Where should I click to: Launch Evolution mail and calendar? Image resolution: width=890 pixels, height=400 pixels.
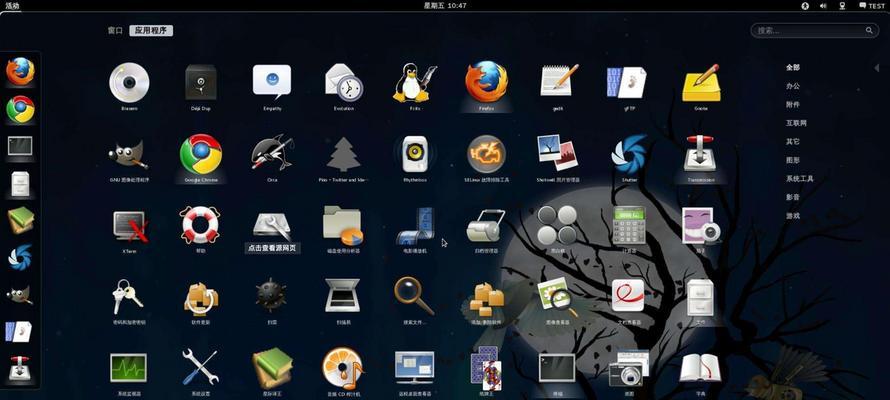point(344,82)
